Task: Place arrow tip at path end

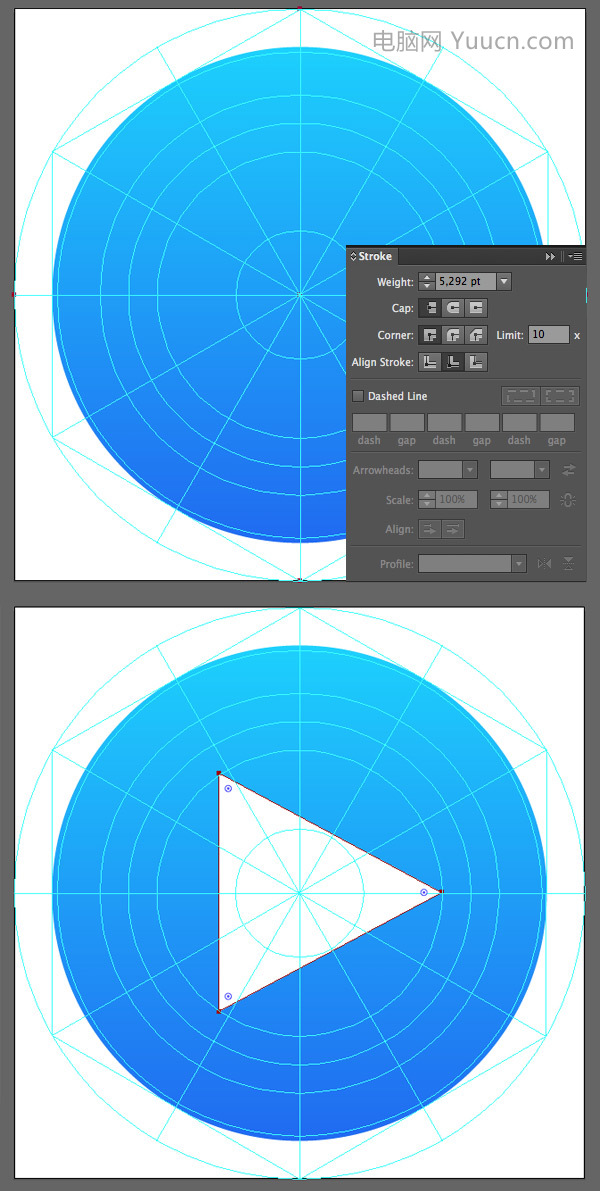Action: coord(453,529)
